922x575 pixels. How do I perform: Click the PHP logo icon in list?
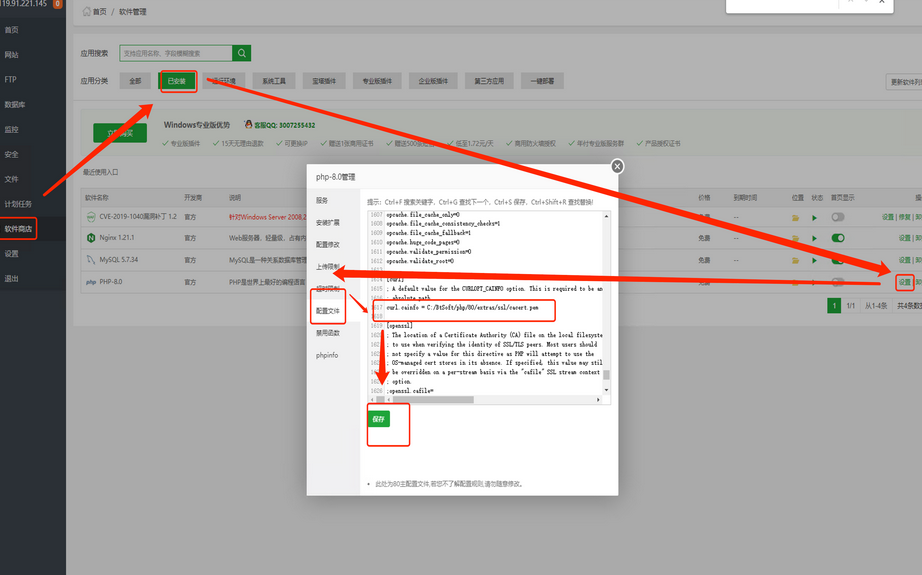tap(91, 282)
